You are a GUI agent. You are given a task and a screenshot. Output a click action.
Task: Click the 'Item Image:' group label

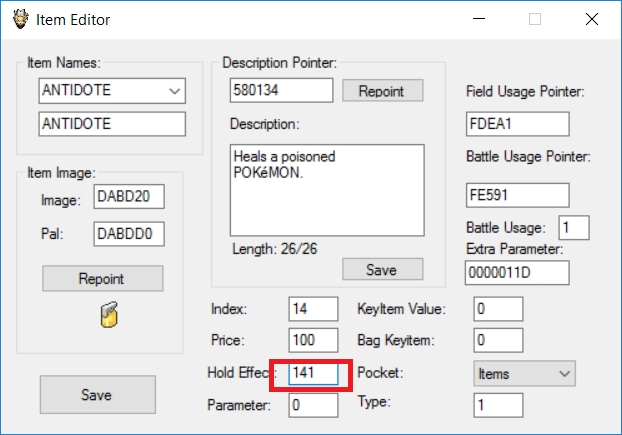tap(61, 173)
